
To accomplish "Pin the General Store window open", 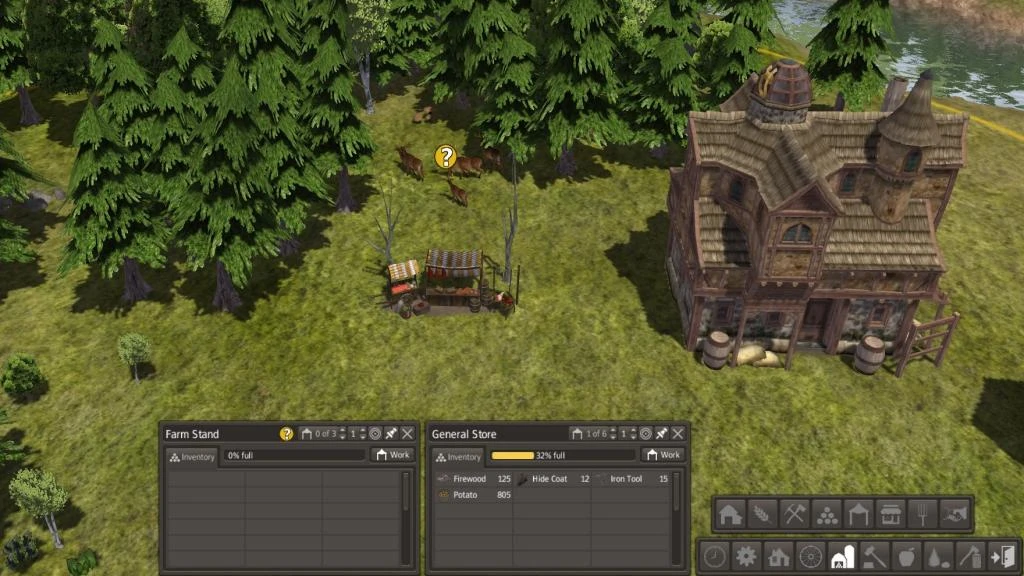I will coord(661,434).
